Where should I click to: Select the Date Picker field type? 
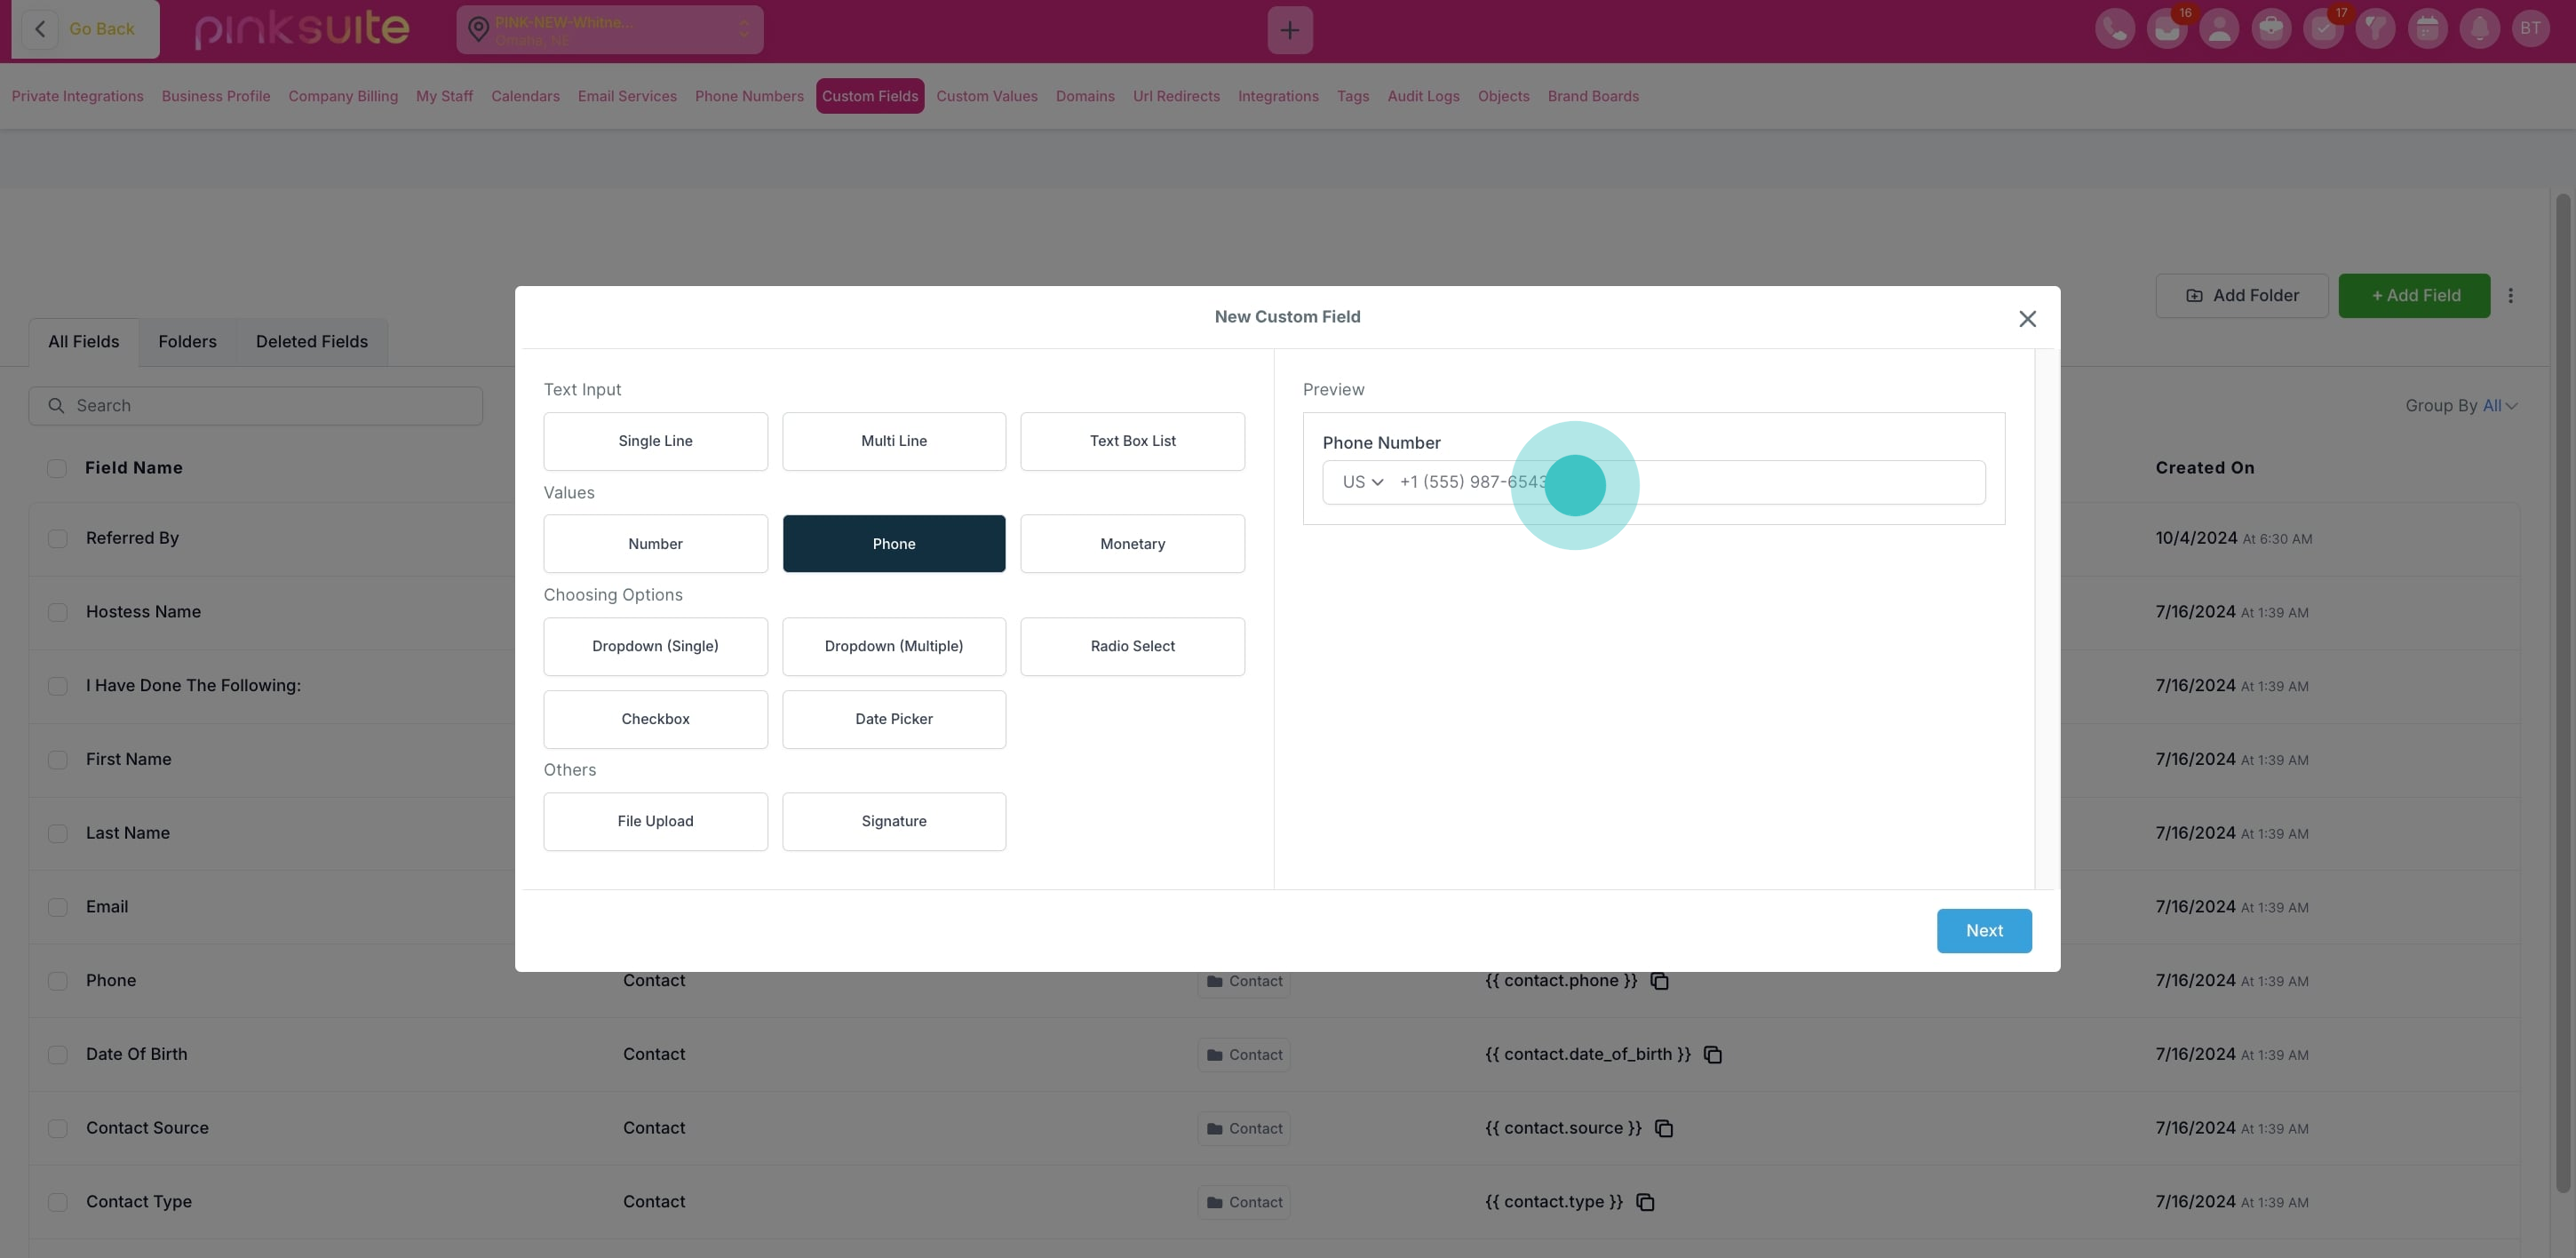coord(893,719)
